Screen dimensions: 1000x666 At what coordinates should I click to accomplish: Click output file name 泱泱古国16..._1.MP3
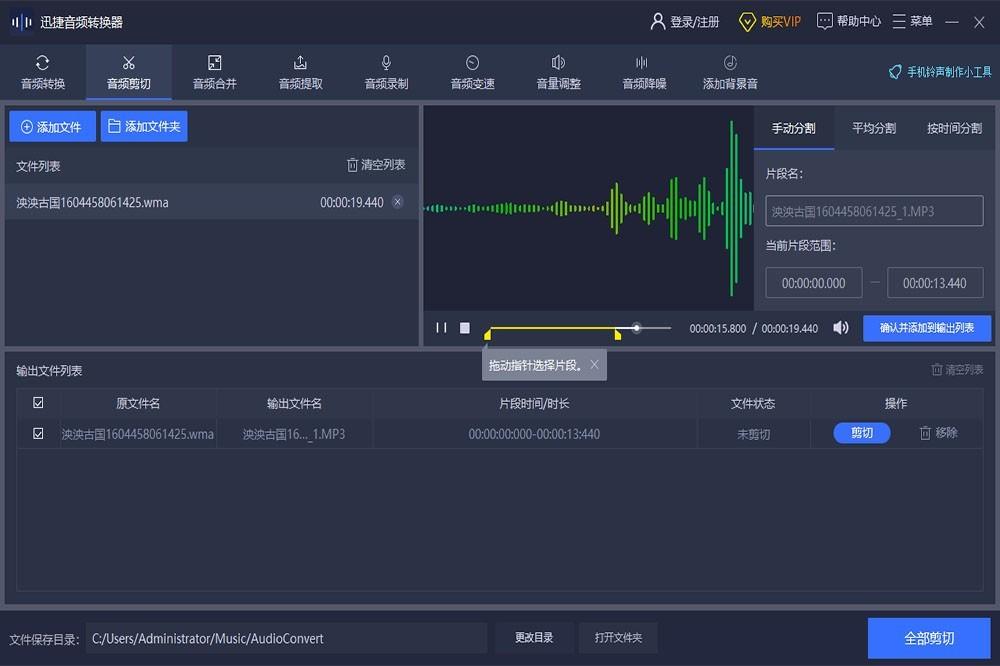[x=294, y=434]
